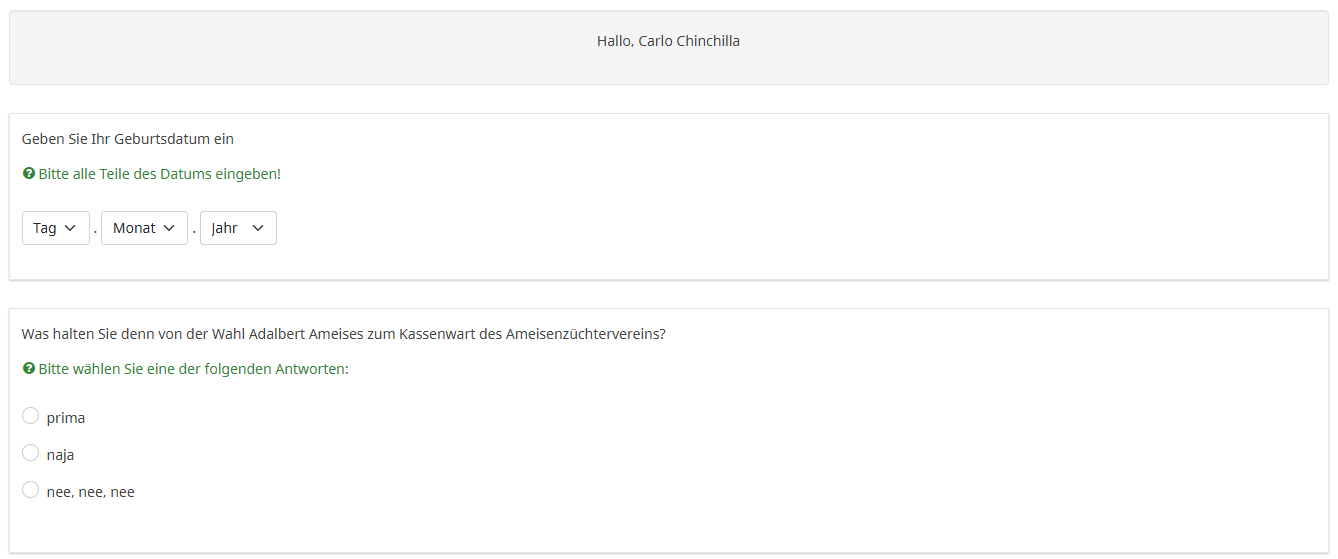This screenshot has width=1338, height=559.
Task: Click the chevron arrow in the Monat selector
Action: [169, 228]
